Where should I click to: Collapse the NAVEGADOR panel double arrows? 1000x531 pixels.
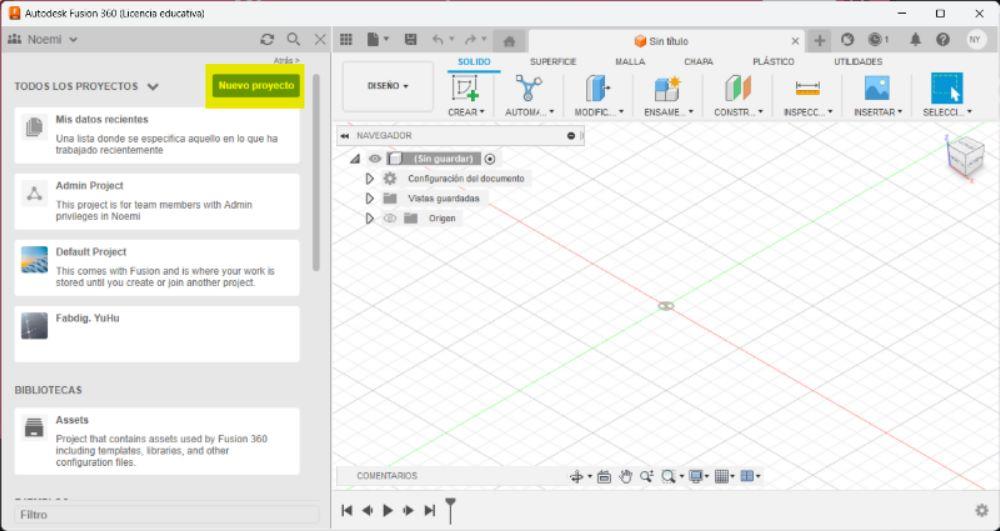pos(344,136)
